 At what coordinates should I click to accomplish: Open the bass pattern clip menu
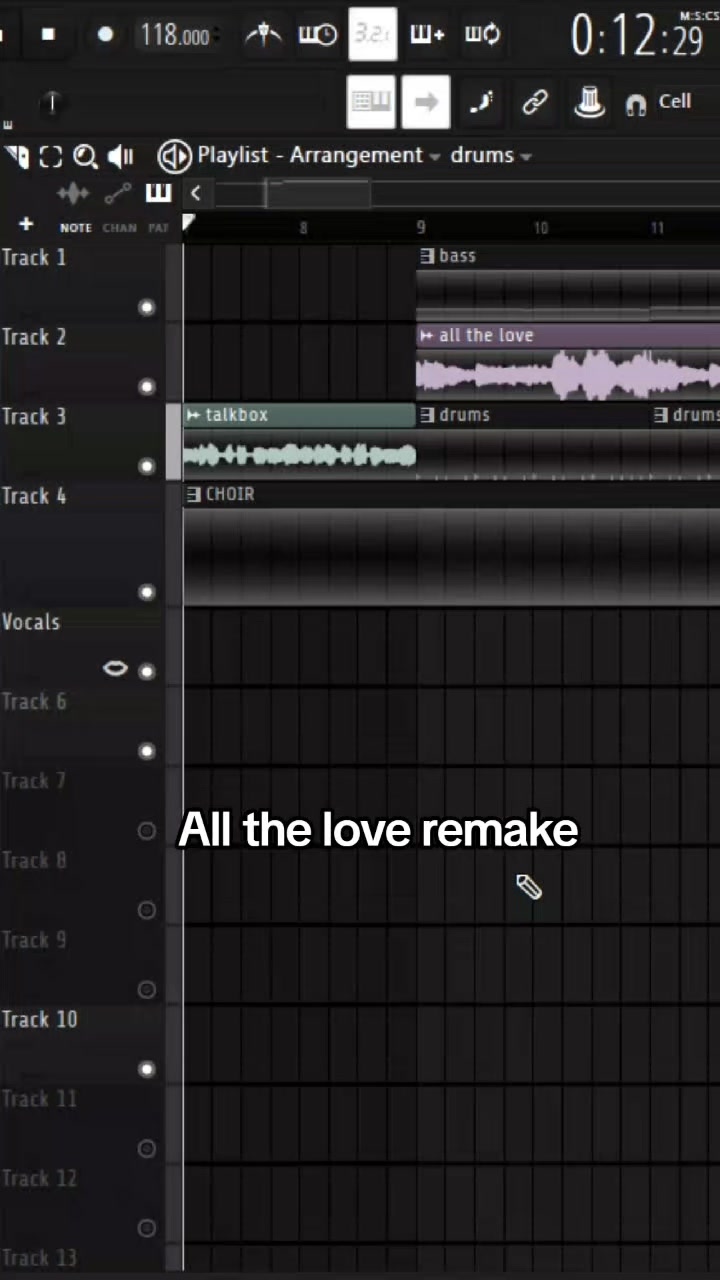click(427, 256)
